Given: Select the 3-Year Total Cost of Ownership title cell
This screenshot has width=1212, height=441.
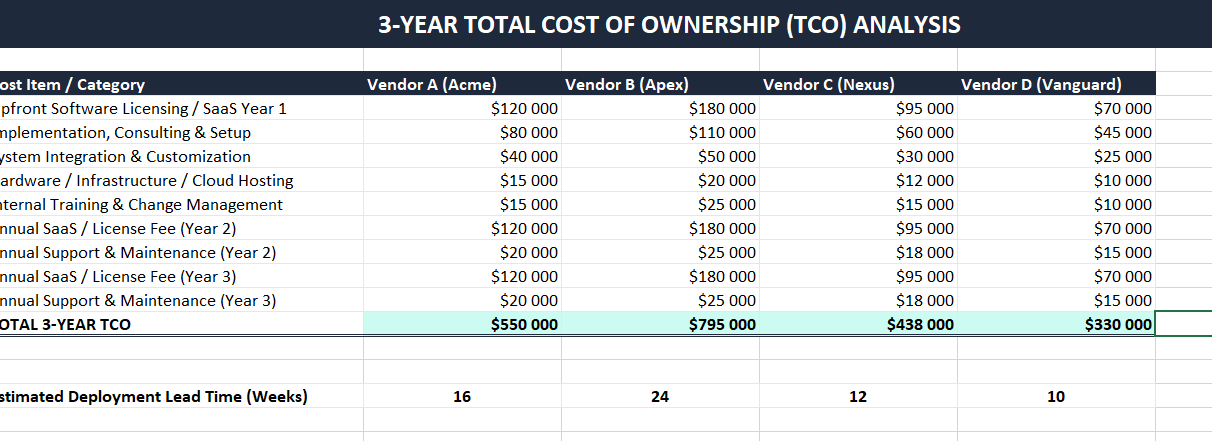Looking at the screenshot, I should [606, 24].
